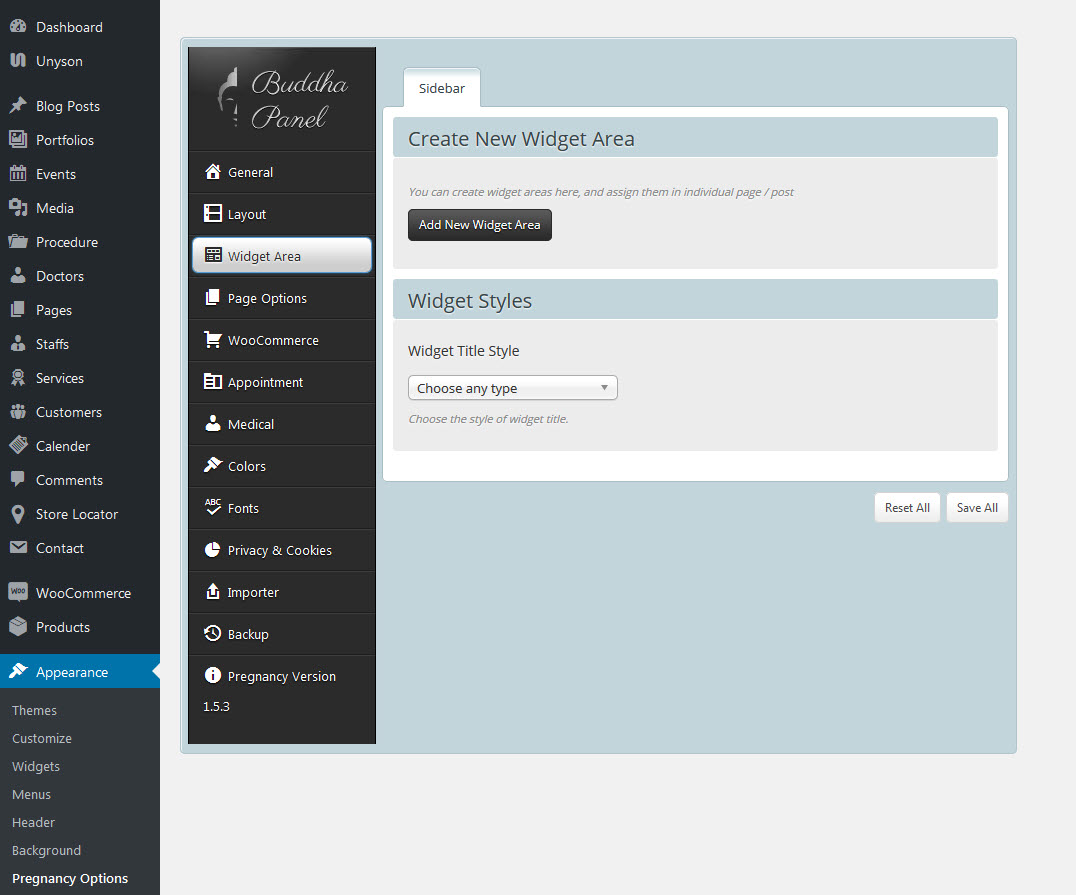This screenshot has height=895, width=1076.
Task: Click the Colors paintbrush icon
Action: tap(212, 466)
